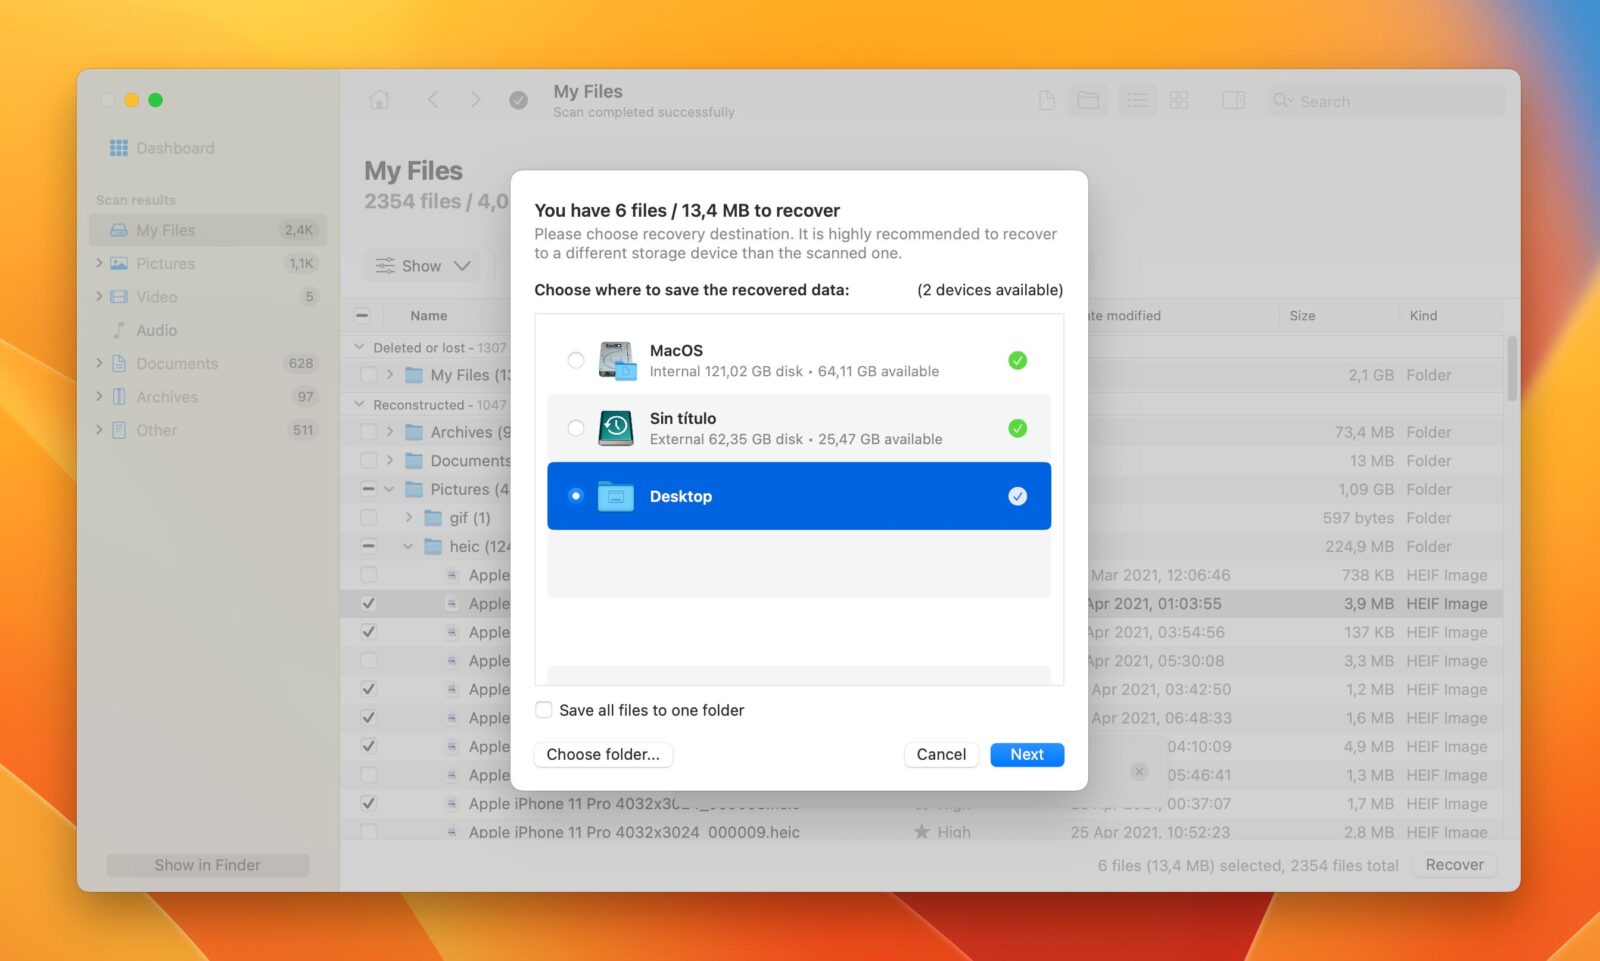
Task: Click the folder icon in the toolbar
Action: [x=1089, y=100]
